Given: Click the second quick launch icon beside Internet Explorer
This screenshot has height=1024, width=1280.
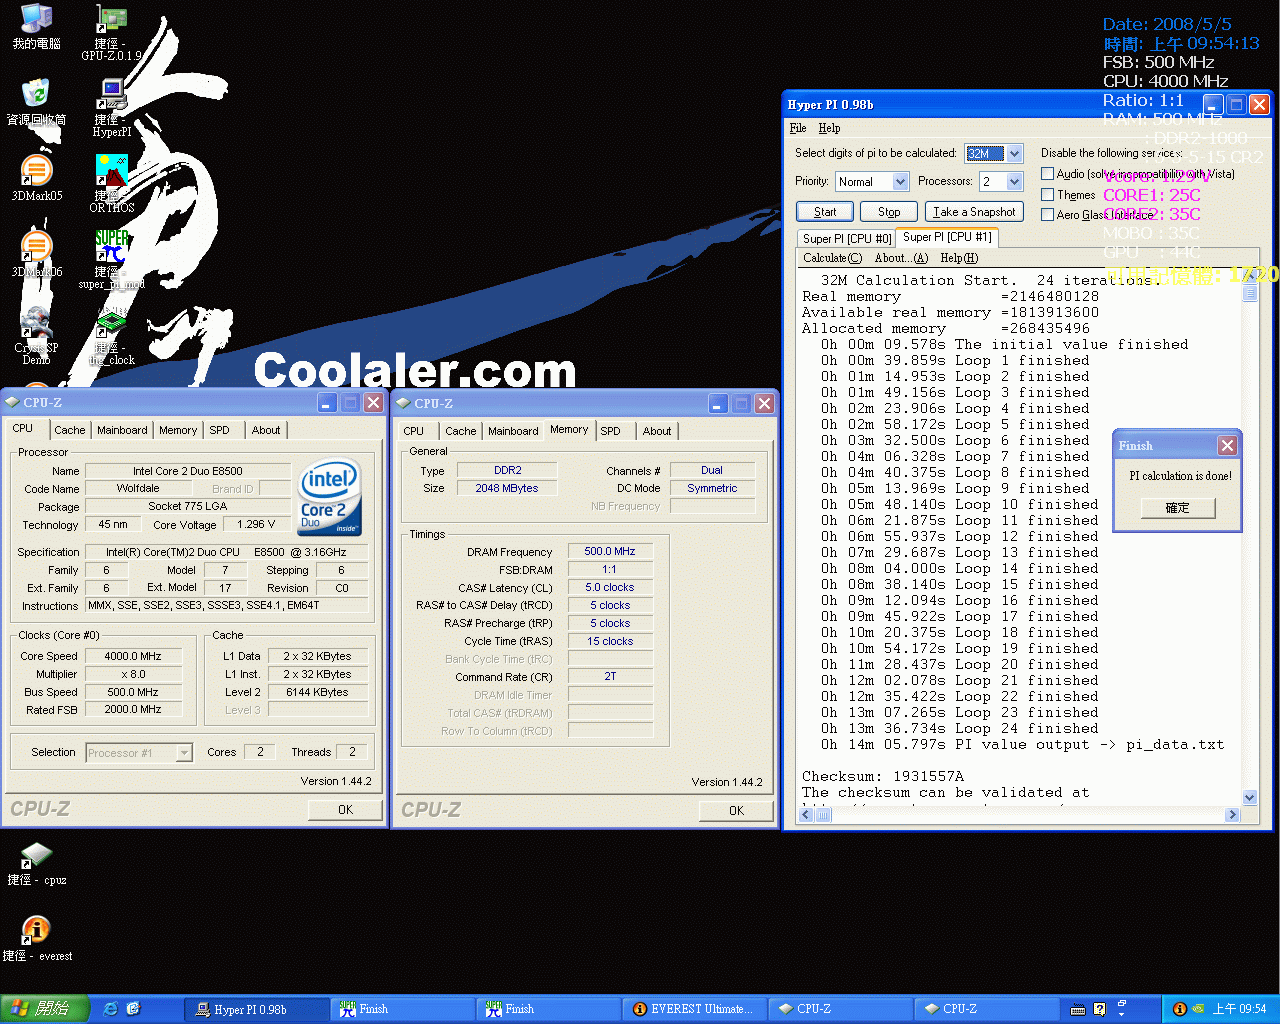Looking at the screenshot, I should point(133,1009).
